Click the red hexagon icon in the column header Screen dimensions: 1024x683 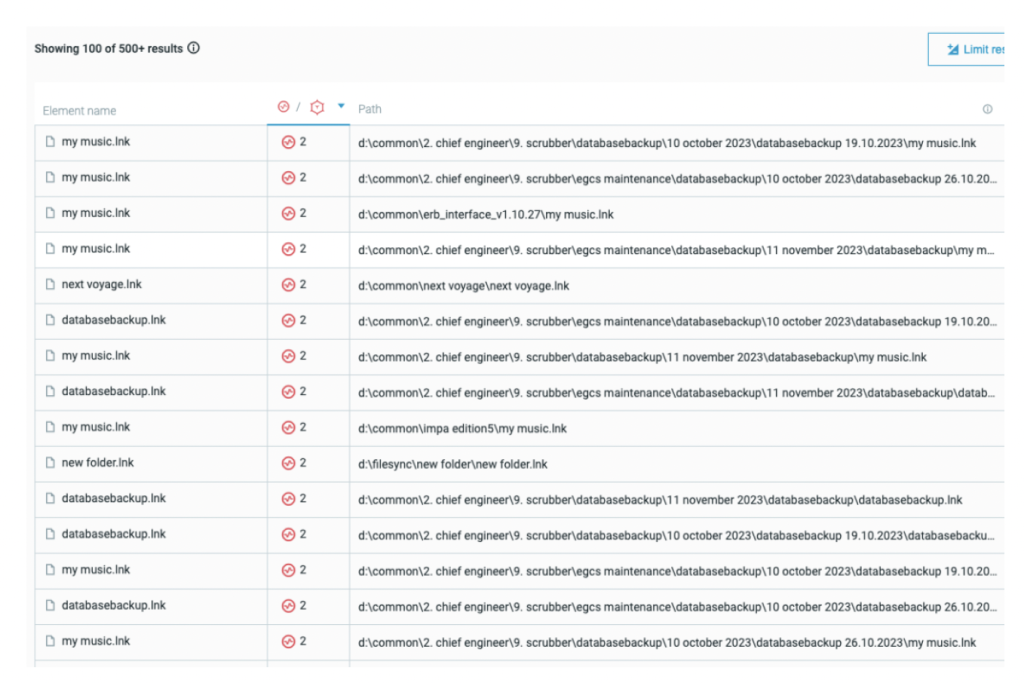tap(317, 107)
